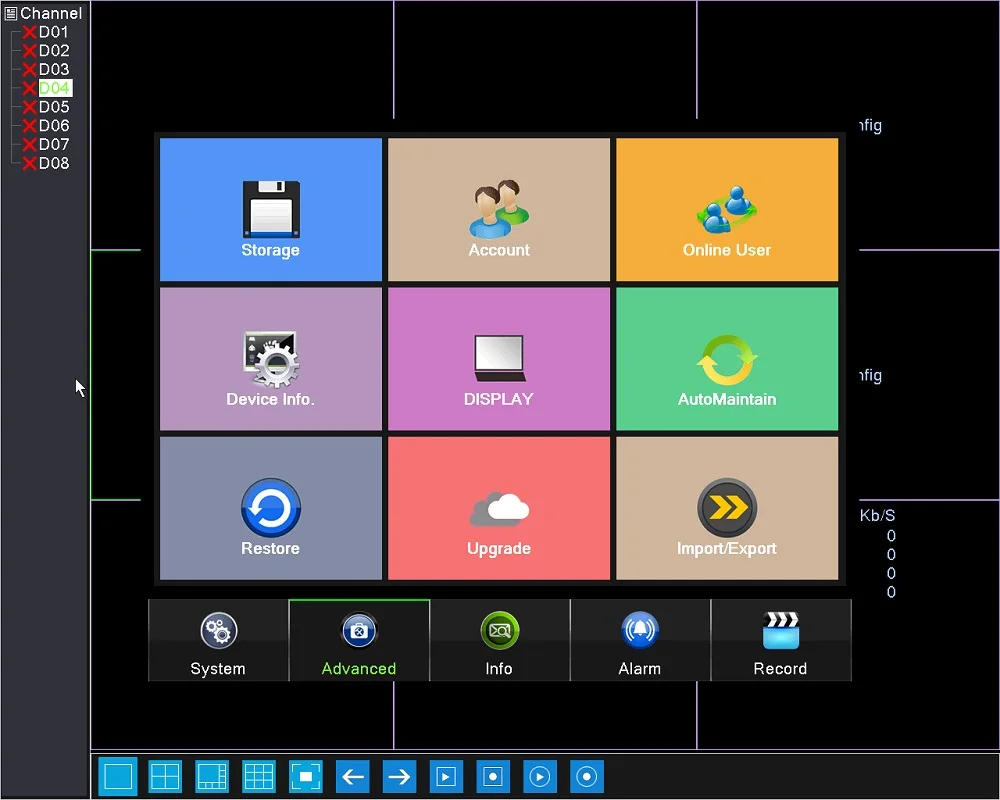Select channel D03 in the list

pos(54,69)
